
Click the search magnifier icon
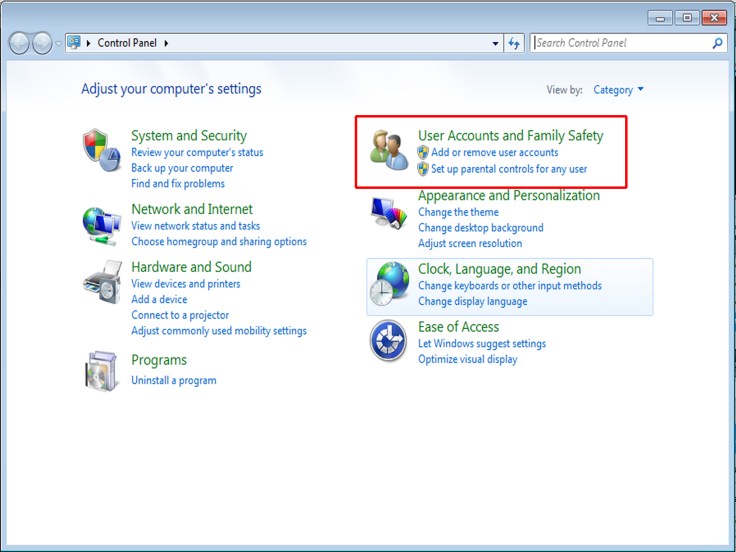pos(717,43)
